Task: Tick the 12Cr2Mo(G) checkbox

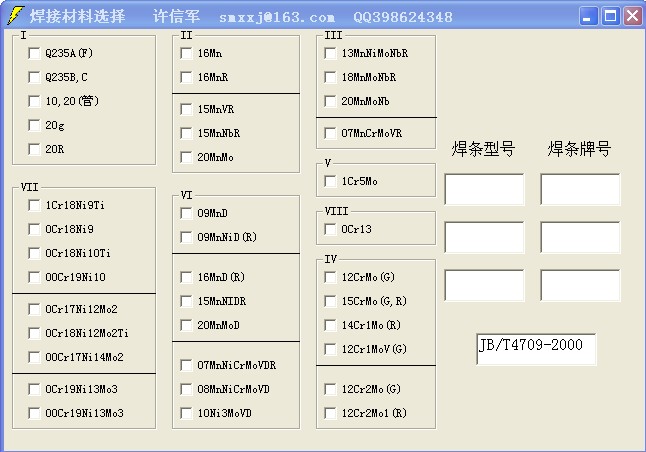Action: click(330, 389)
